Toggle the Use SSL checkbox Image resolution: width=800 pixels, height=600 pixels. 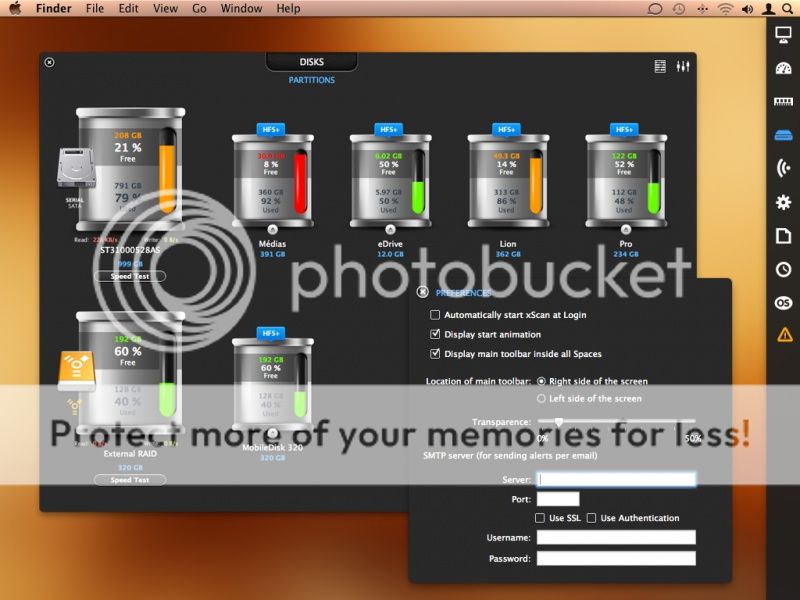(541, 518)
